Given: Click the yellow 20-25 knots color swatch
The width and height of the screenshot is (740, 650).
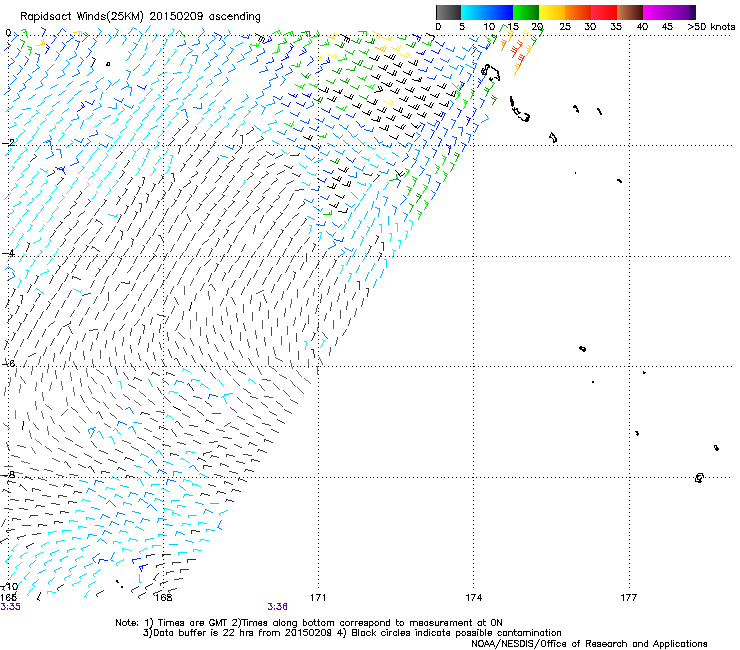Looking at the screenshot, I should 552,12.
